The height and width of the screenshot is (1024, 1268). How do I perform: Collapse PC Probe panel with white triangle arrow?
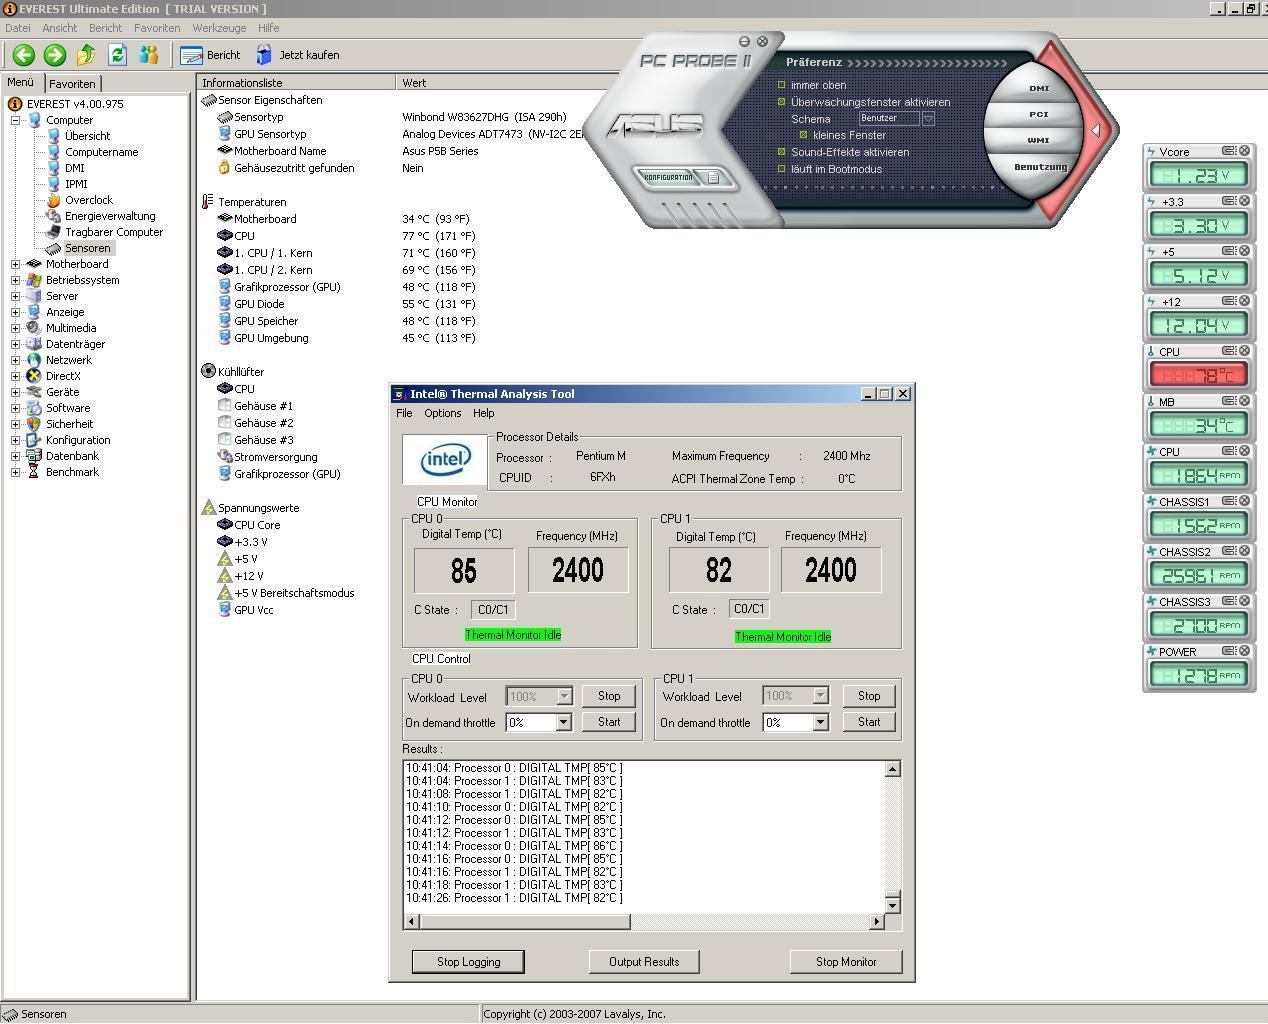tap(1095, 130)
